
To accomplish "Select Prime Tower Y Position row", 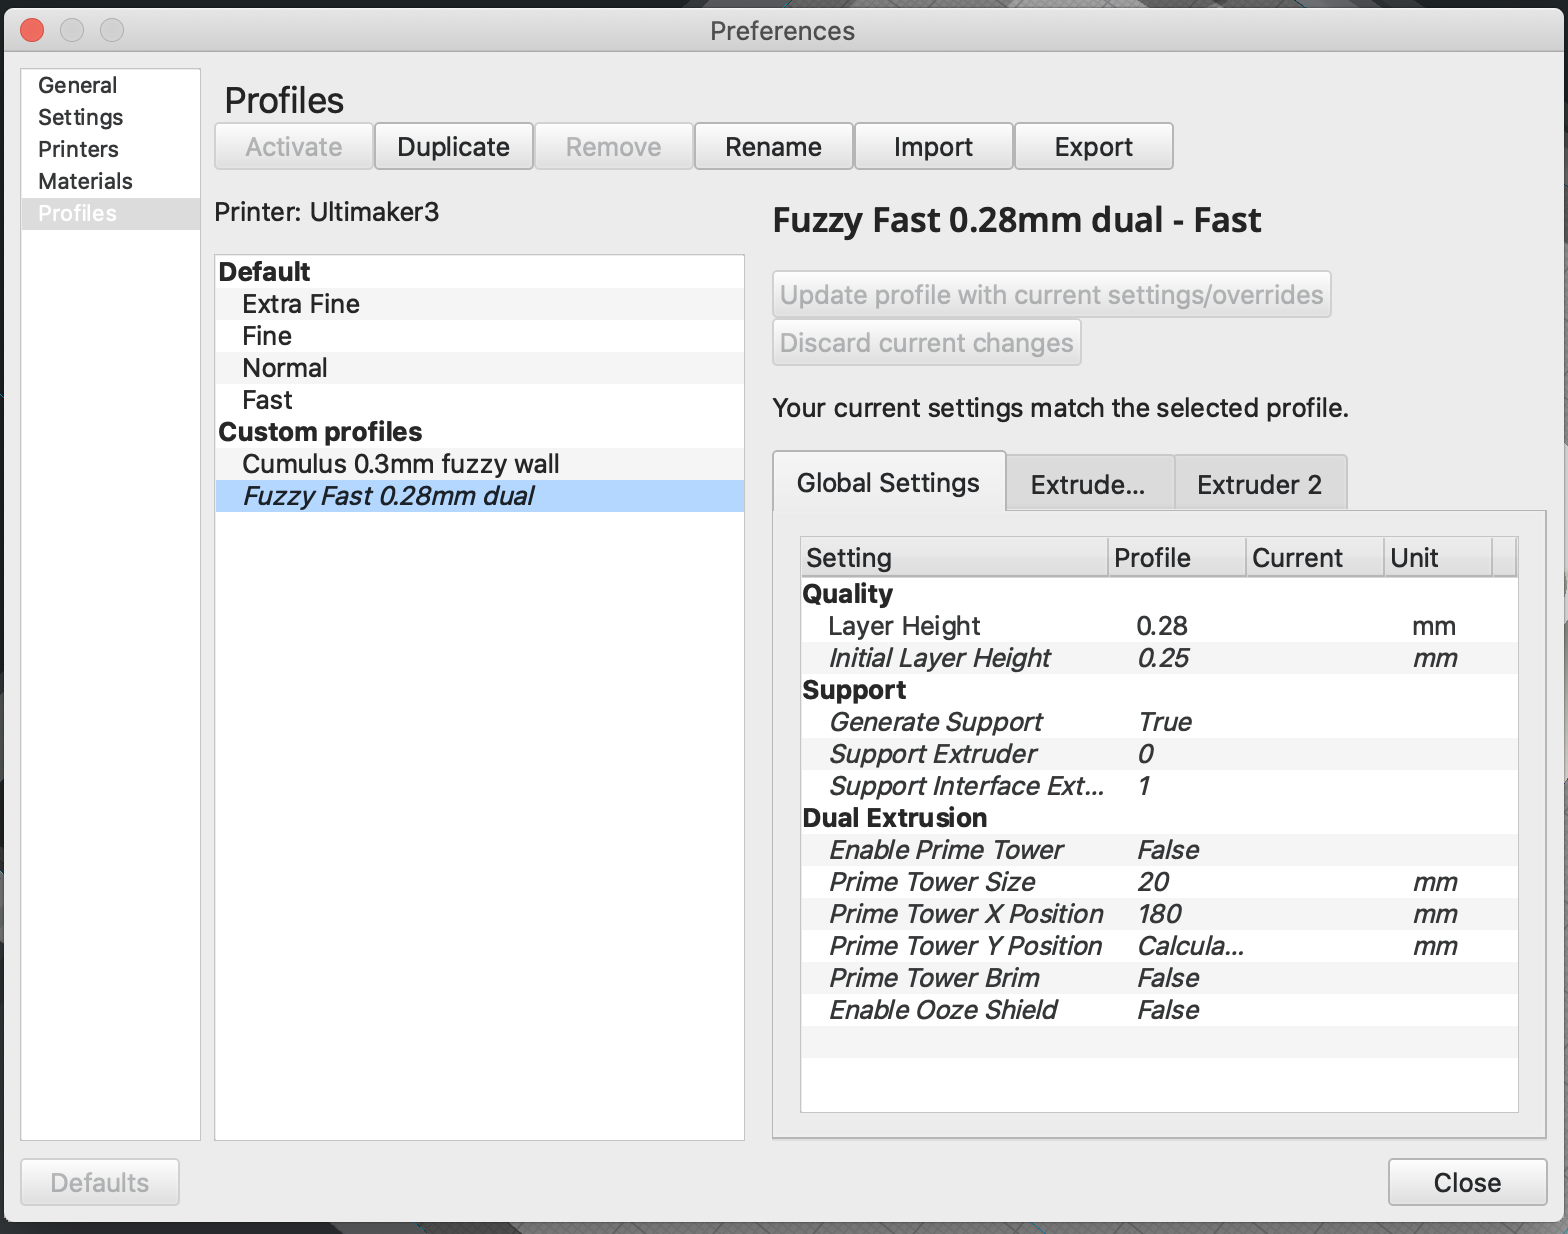I will point(1160,946).
